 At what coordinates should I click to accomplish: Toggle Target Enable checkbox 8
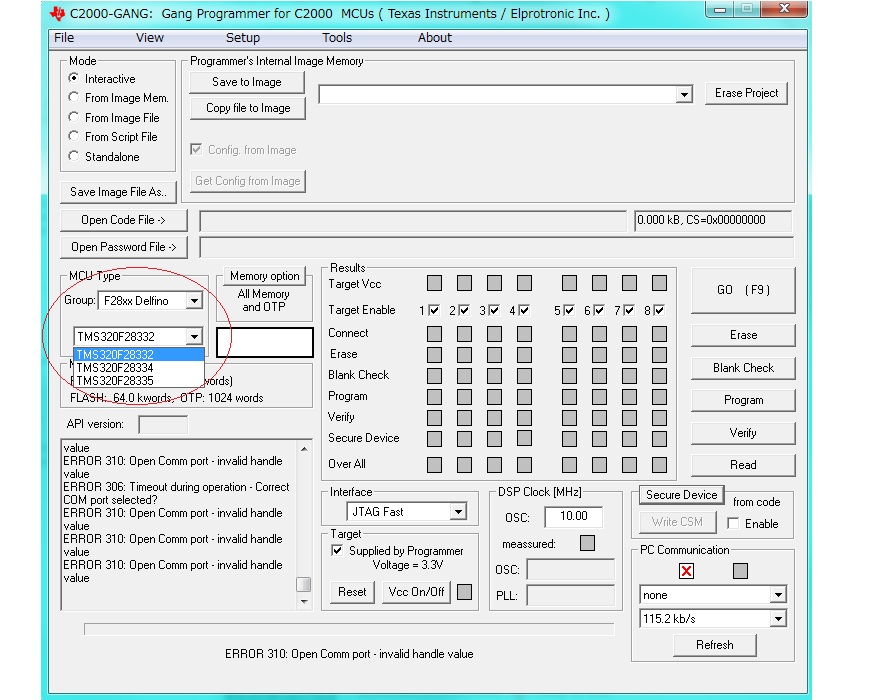pos(659,310)
